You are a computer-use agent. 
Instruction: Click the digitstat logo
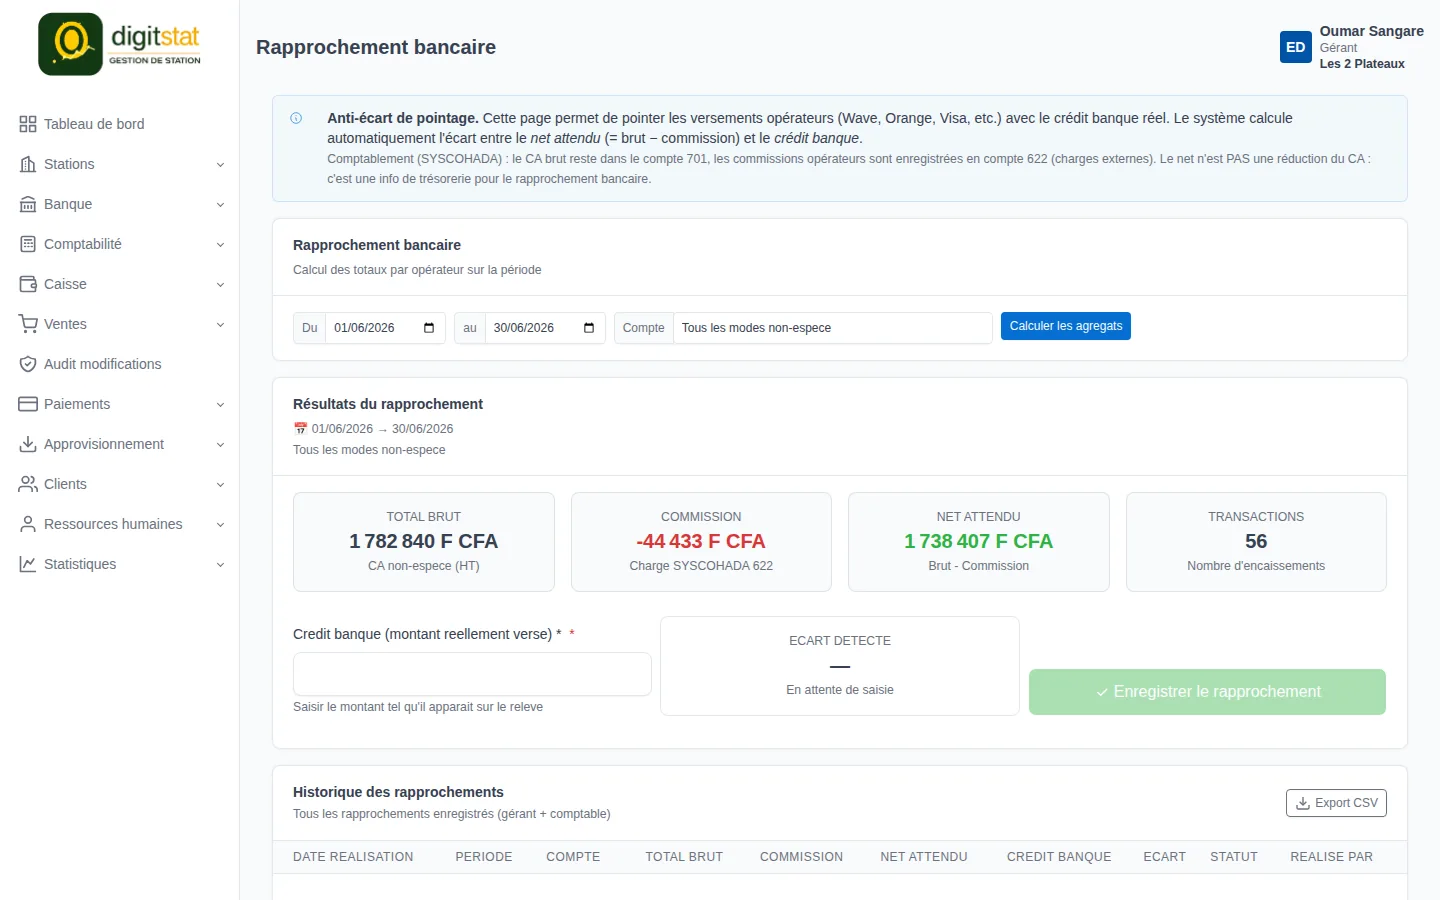[x=120, y=44]
